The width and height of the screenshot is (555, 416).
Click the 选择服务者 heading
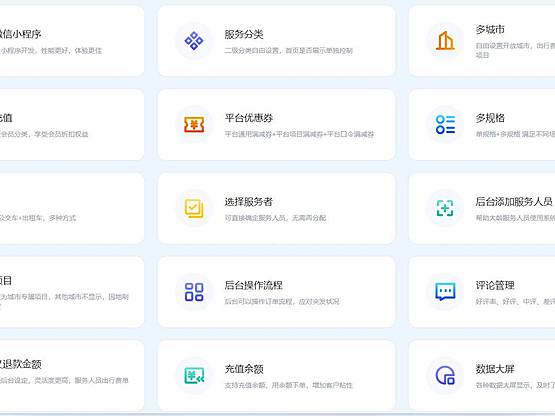point(248,202)
